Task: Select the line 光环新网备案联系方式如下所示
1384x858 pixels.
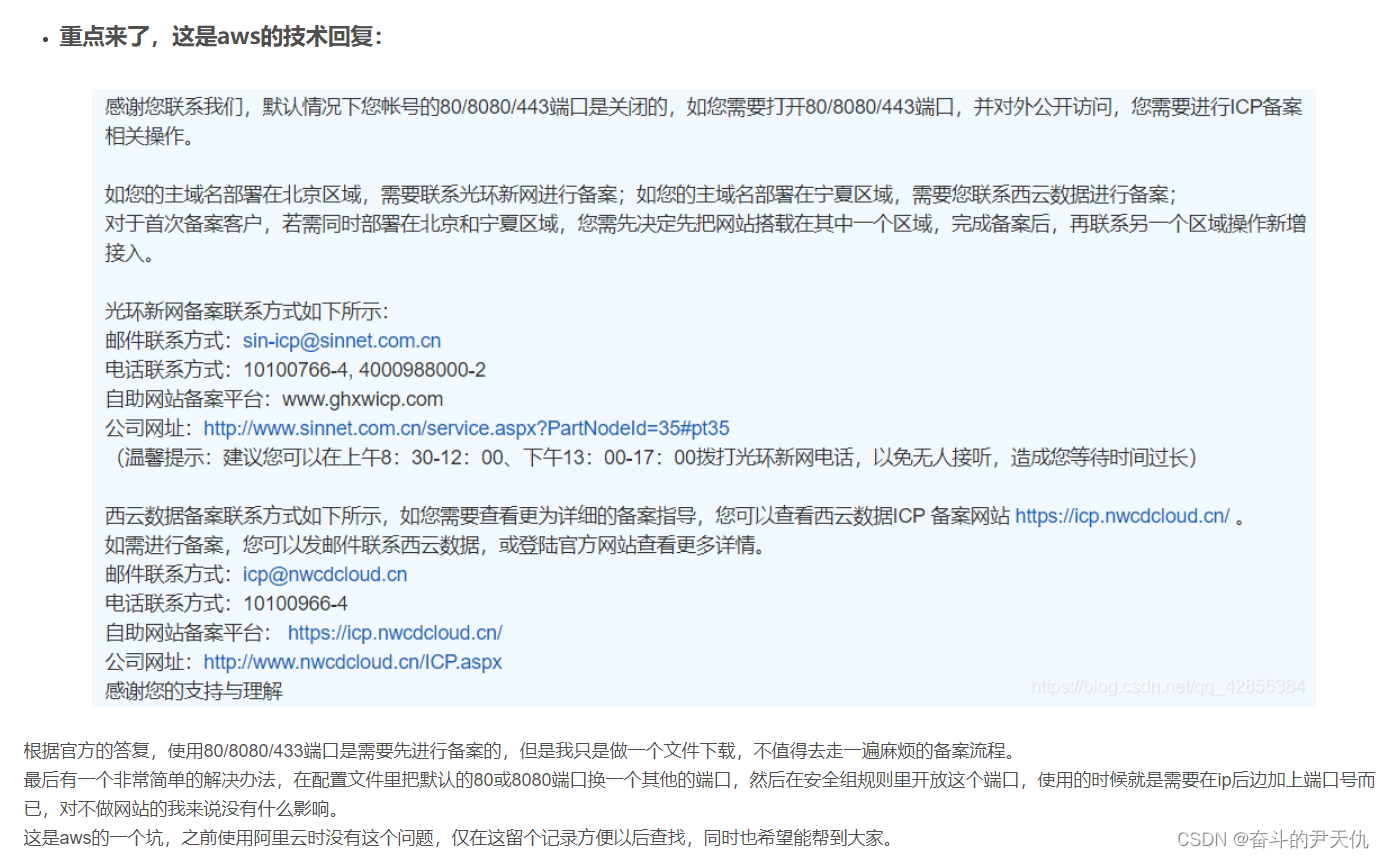Action: 246,311
